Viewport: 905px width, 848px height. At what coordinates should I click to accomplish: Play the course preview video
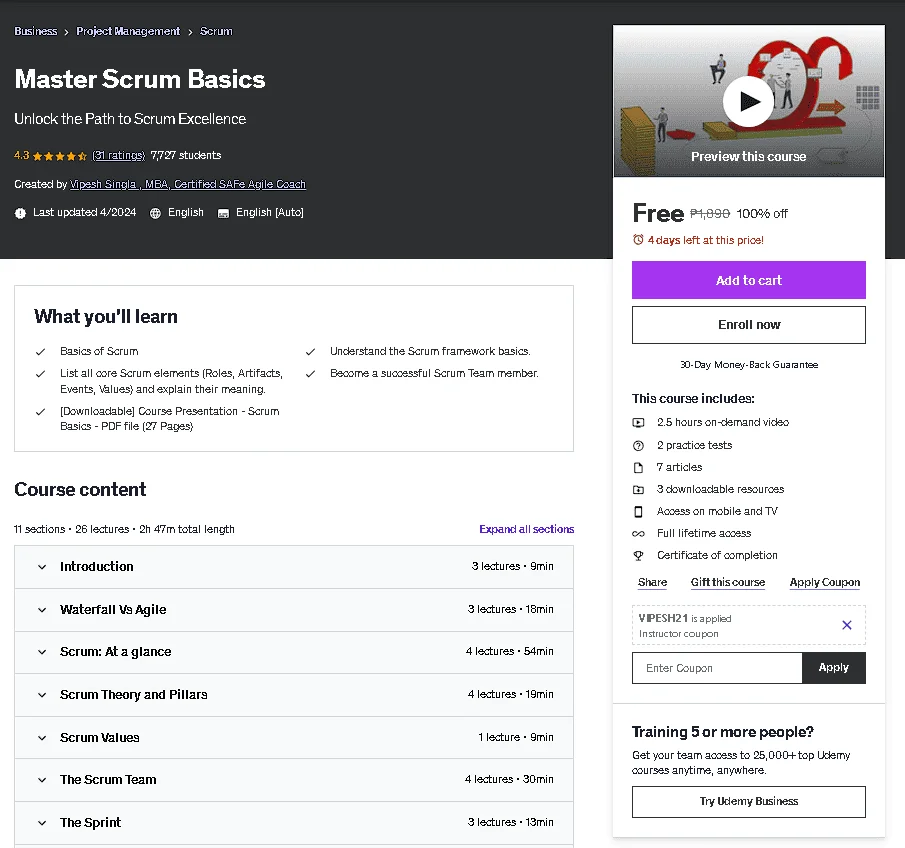749,102
